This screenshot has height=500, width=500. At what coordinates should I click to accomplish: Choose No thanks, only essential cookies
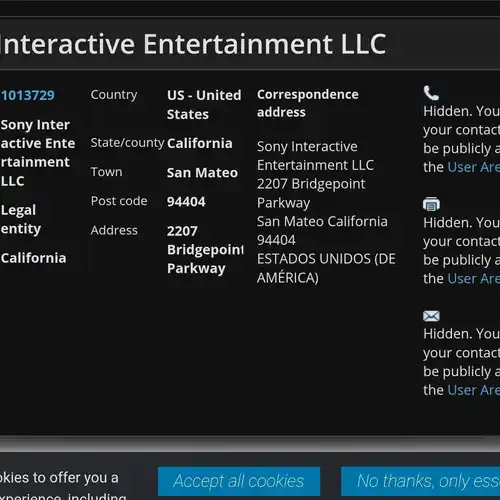pos(421,481)
